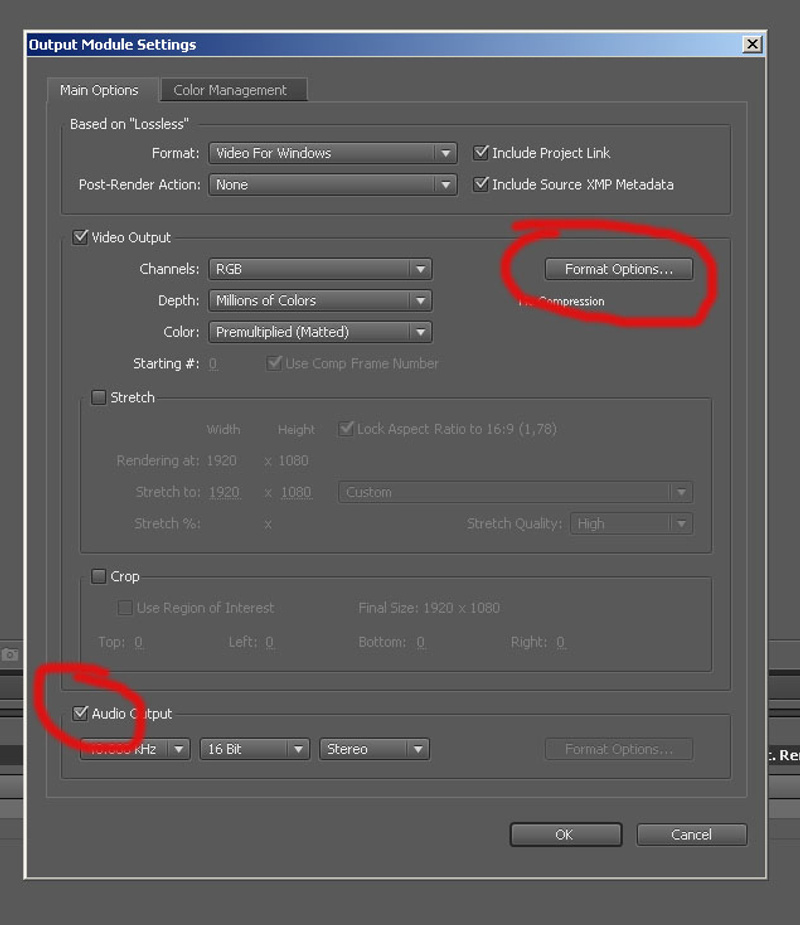Open the 16 Bit audio depth dropdown
This screenshot has width=800, height=925.
254,749
